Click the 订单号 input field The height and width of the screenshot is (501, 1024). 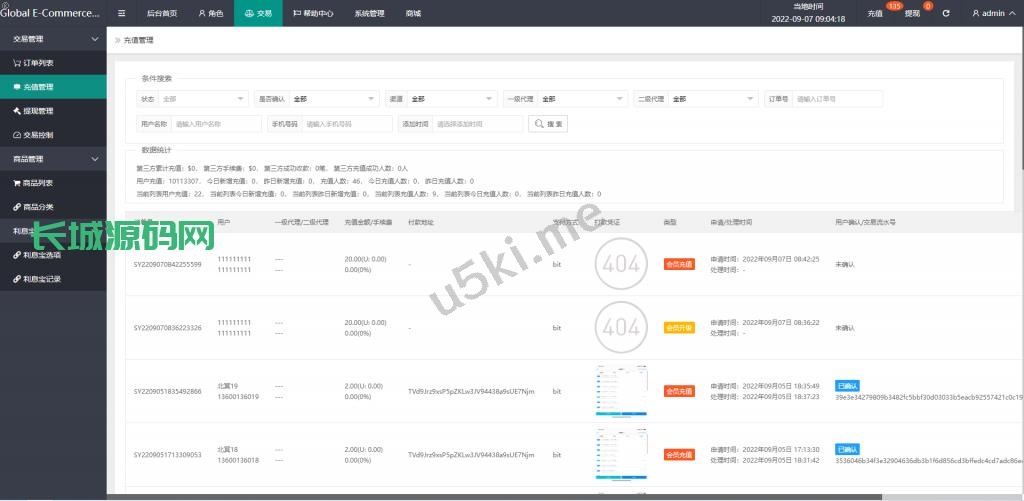pos(837,99)
